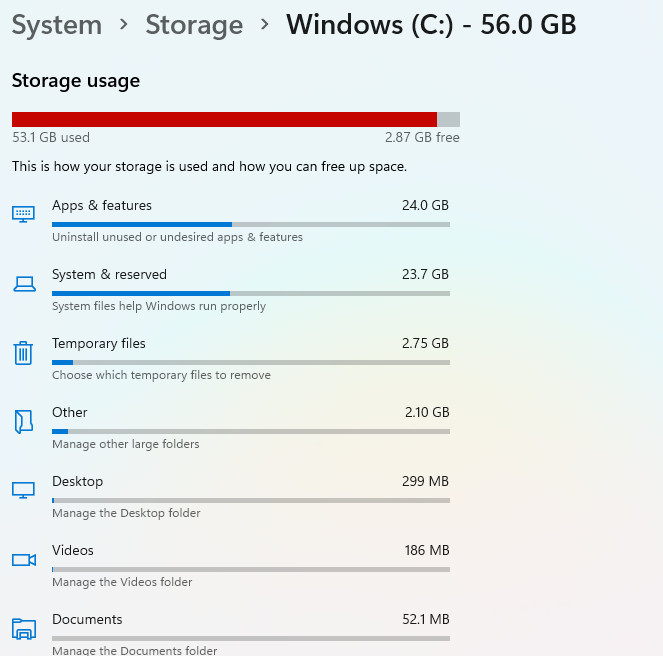Open the Documents storage category

pyautogui.click(x=87, y=620)
